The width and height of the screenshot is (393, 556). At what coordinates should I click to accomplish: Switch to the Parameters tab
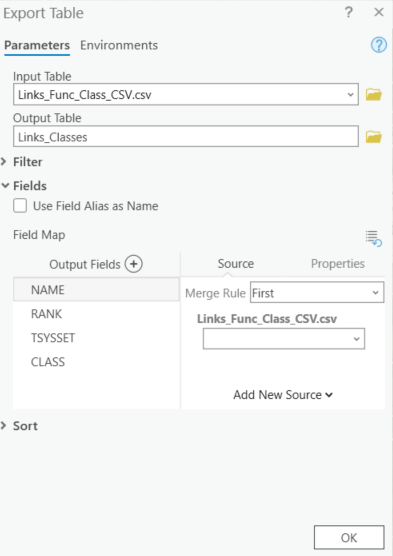tap(37, 45)
